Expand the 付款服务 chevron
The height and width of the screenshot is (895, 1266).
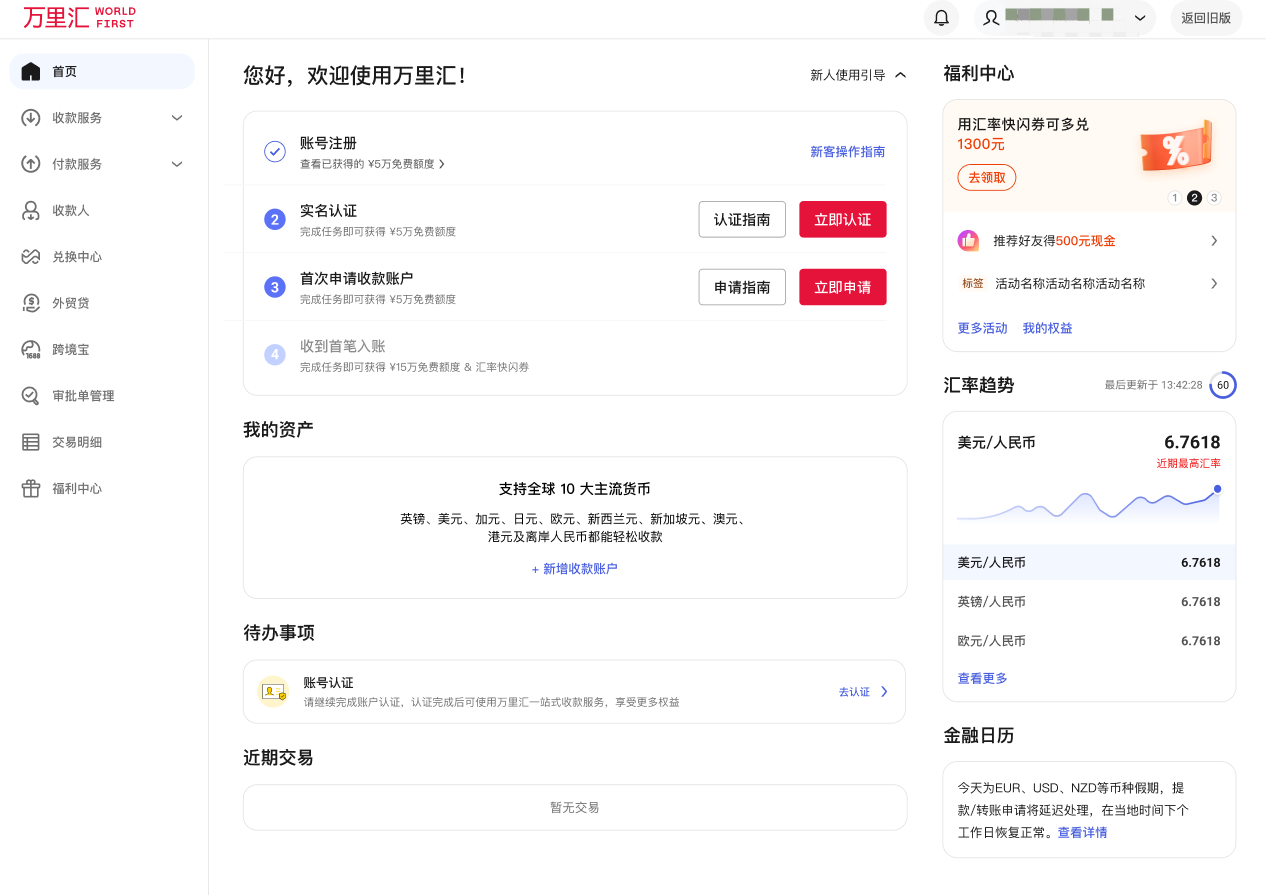coord(177,164)
